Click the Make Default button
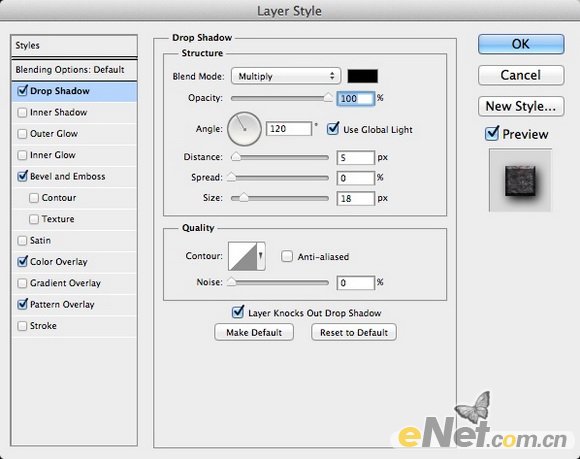This screenshot has width=580, height=459. coord(254,332)
